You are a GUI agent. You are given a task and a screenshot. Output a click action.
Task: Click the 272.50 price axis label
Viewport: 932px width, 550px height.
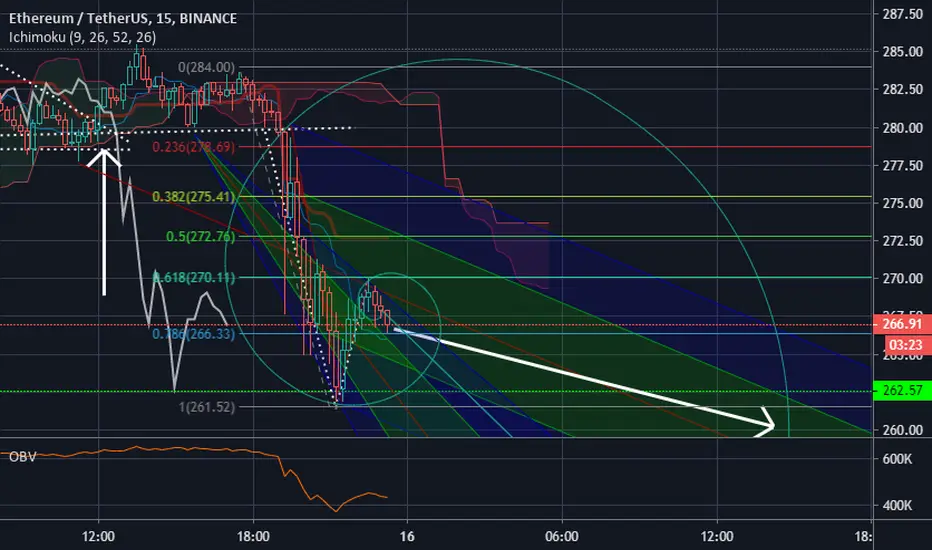pos(902,241)
